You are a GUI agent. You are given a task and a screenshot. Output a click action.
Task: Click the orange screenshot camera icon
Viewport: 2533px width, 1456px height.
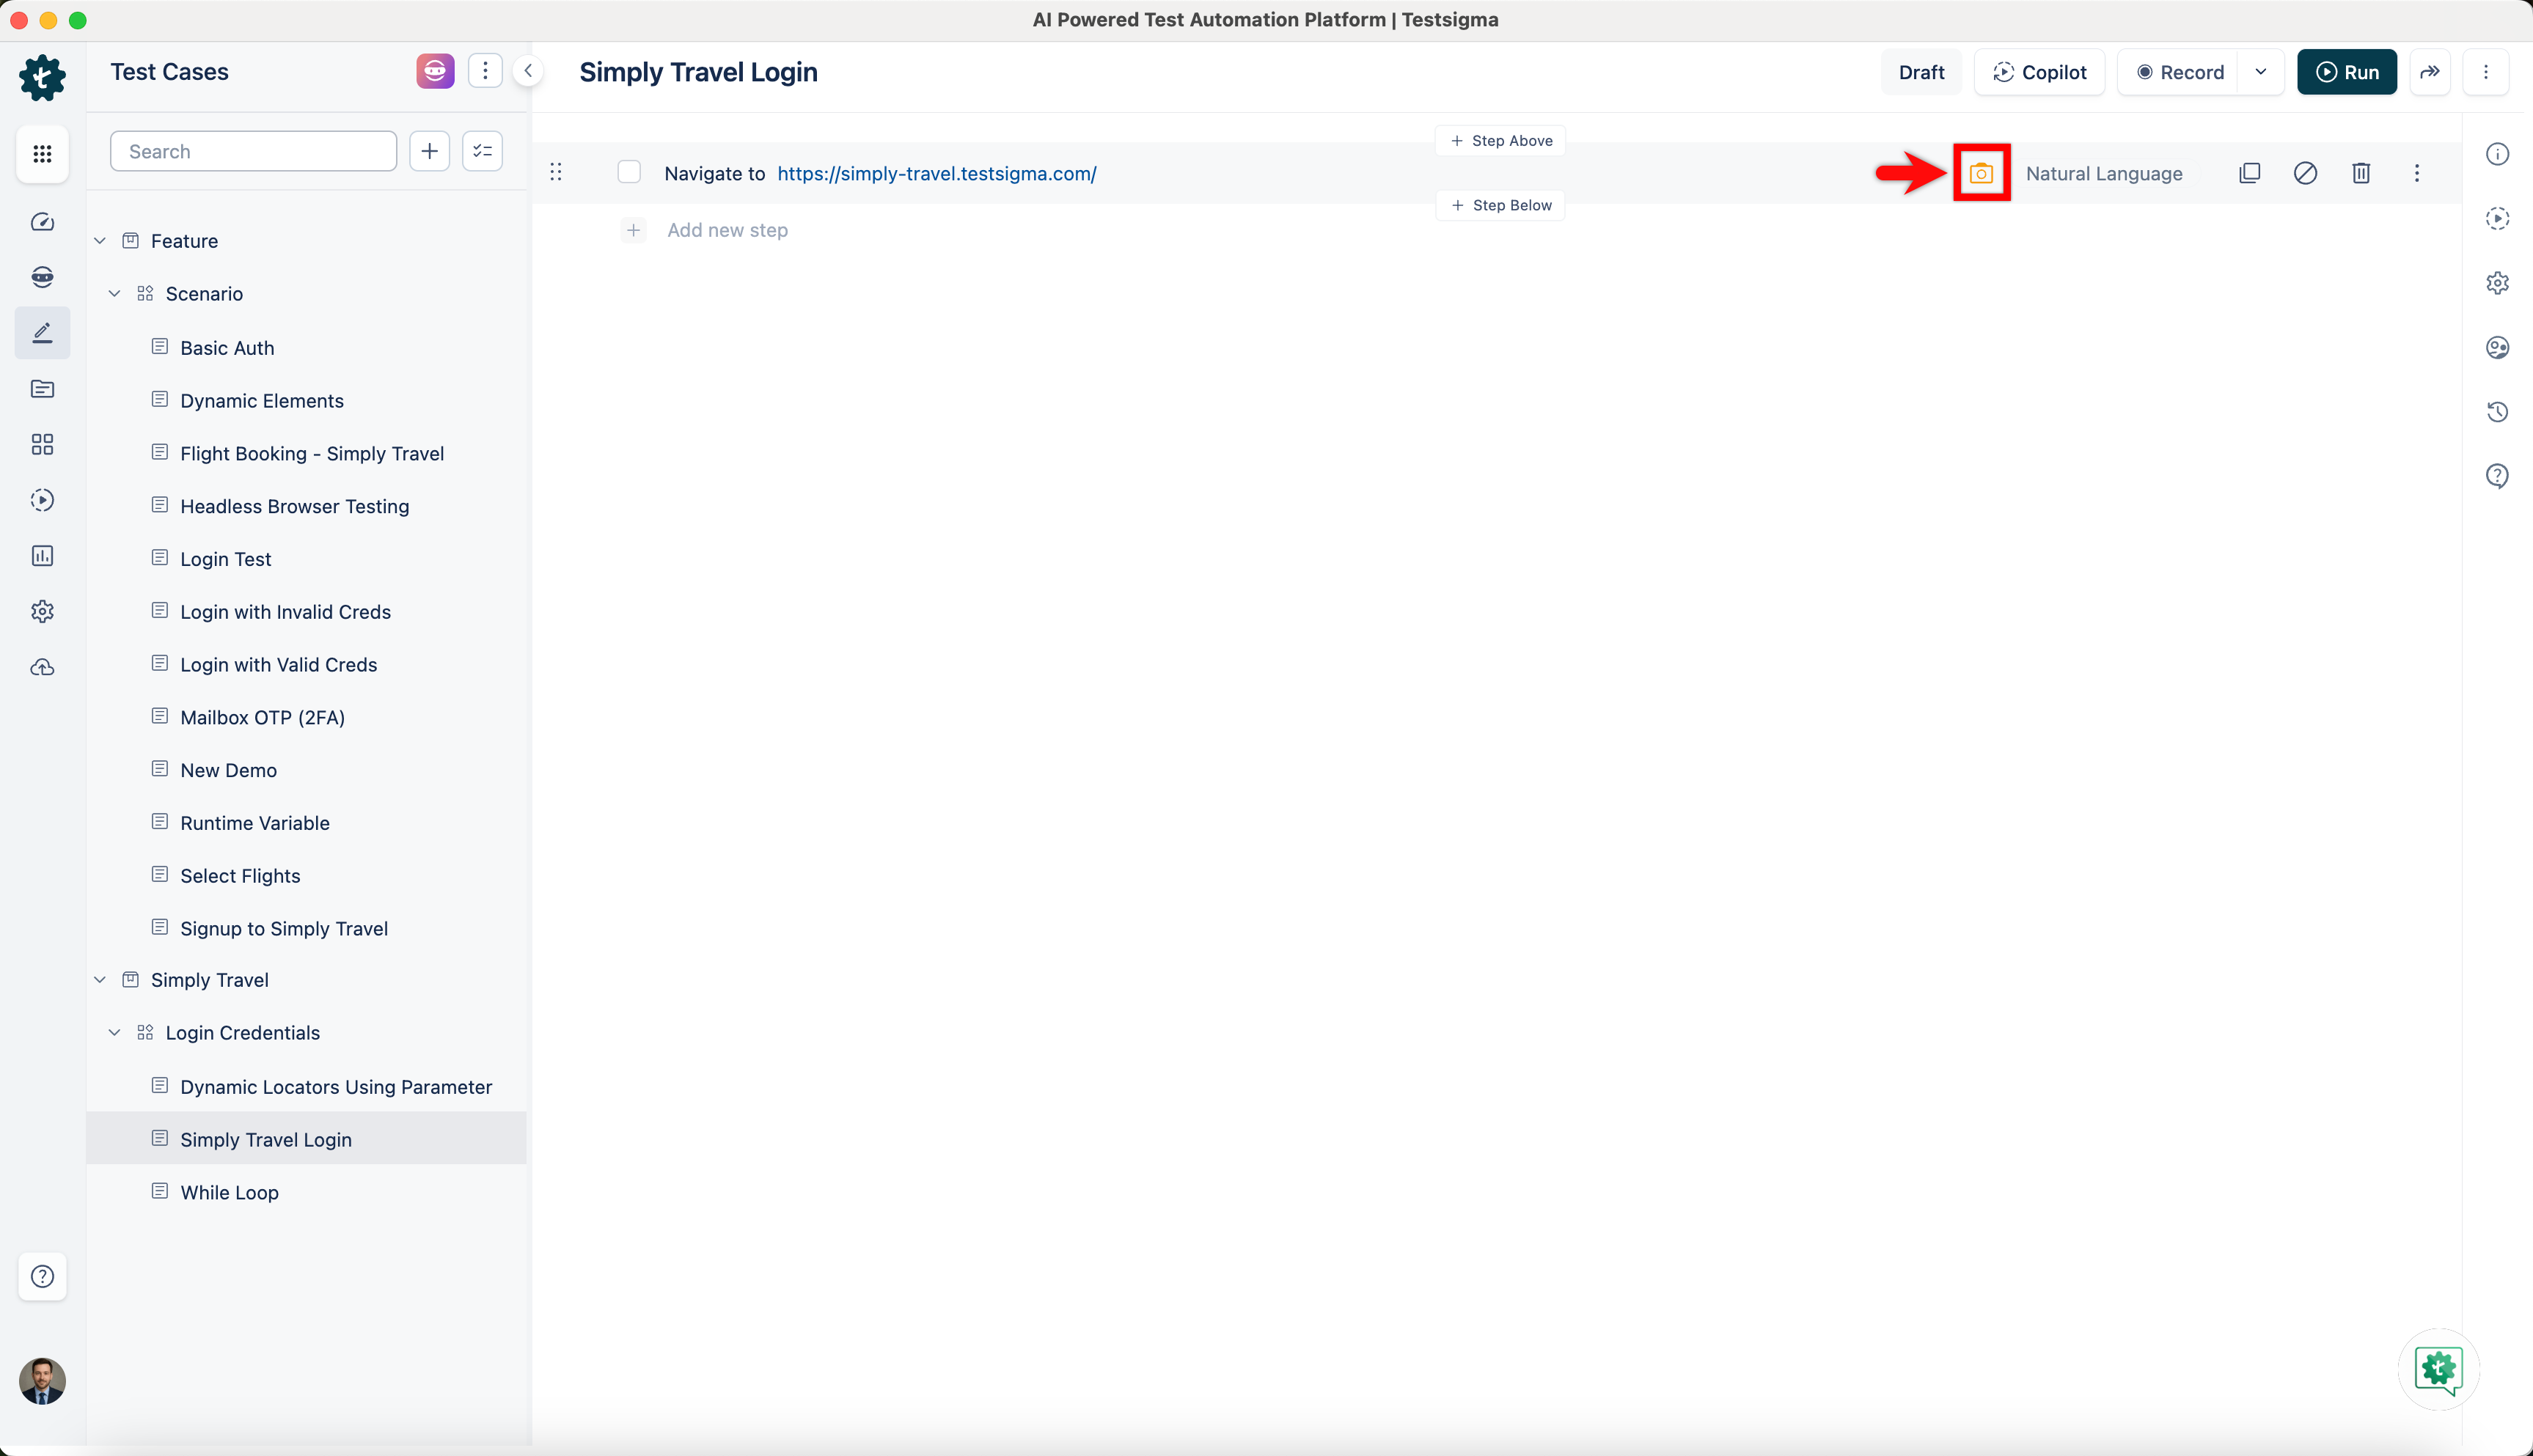point(1981,173)
